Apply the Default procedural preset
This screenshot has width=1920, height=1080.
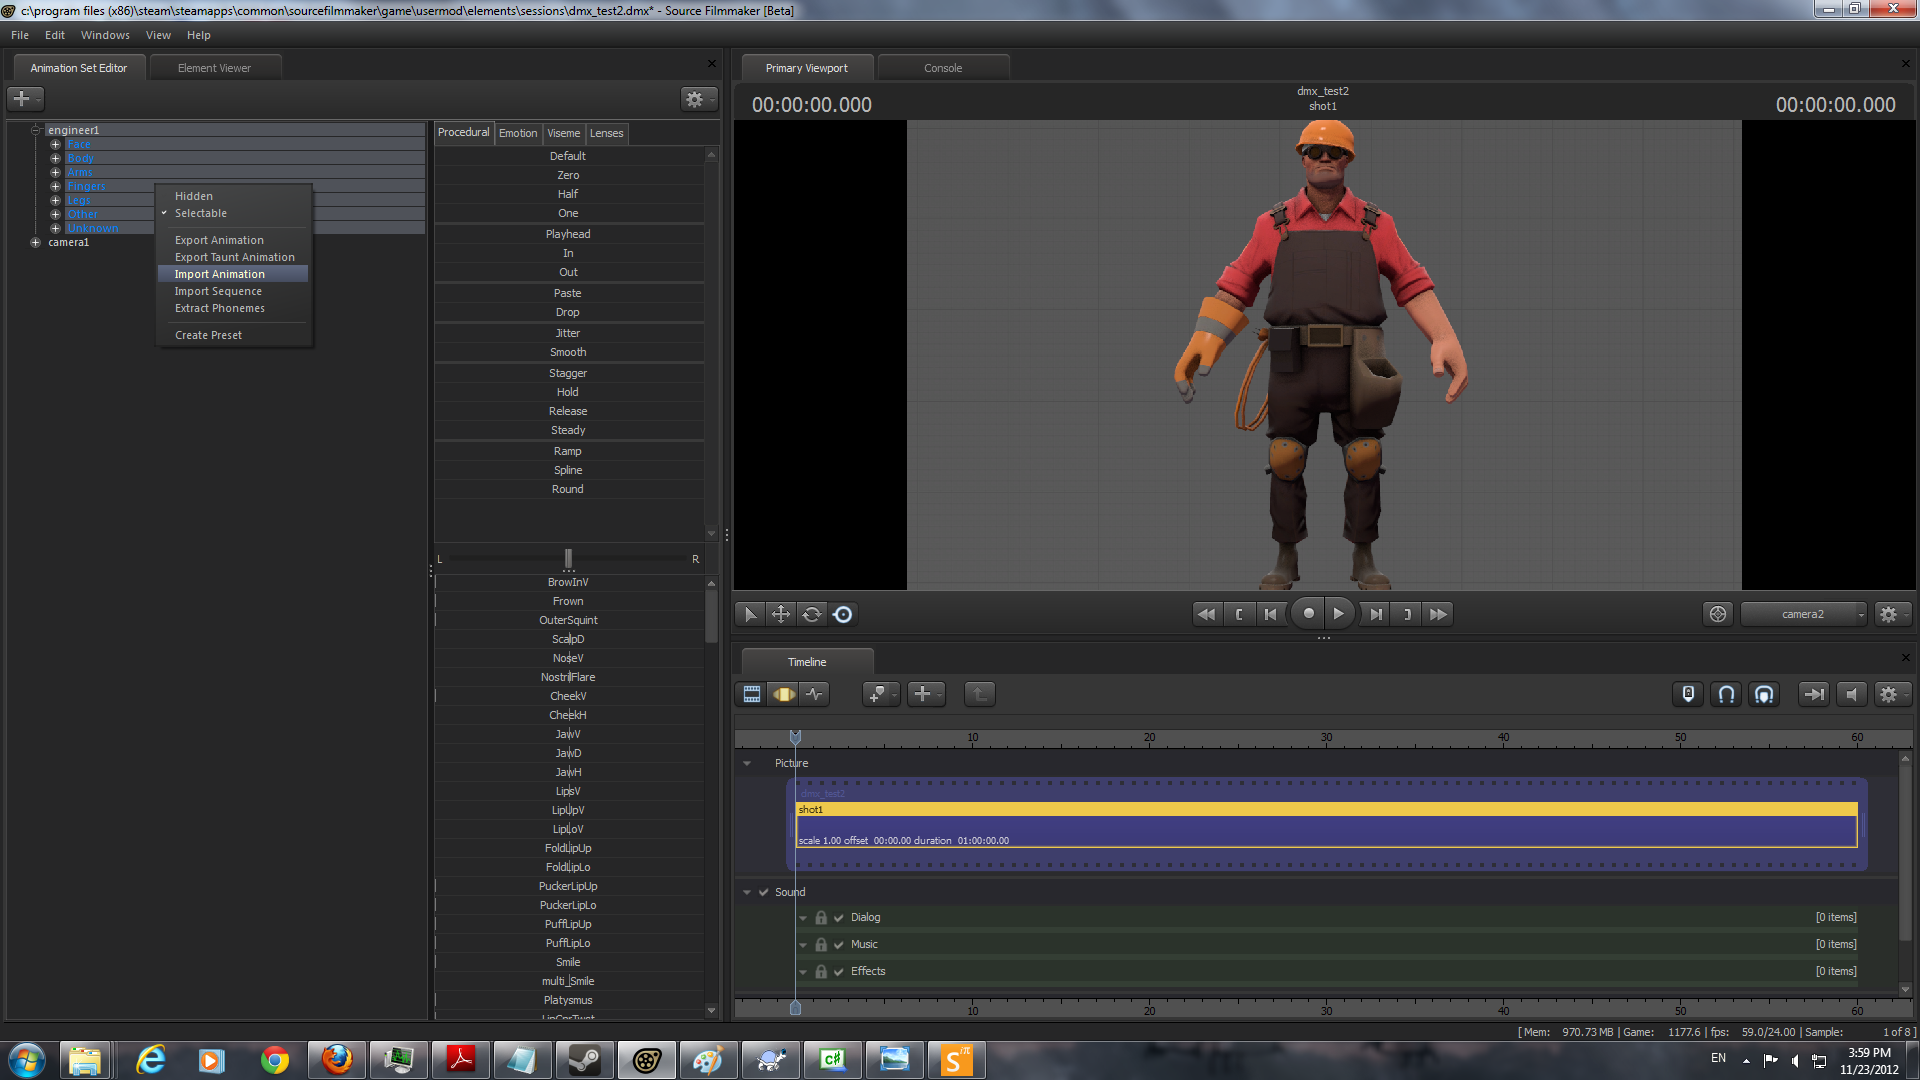pos(568,156)
